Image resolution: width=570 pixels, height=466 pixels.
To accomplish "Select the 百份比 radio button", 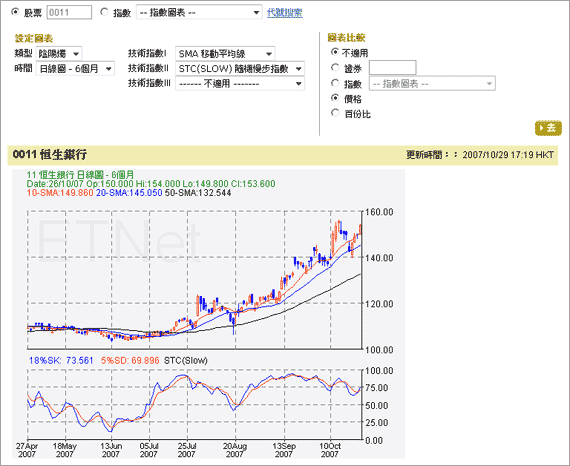I will [x=335, y=113].
